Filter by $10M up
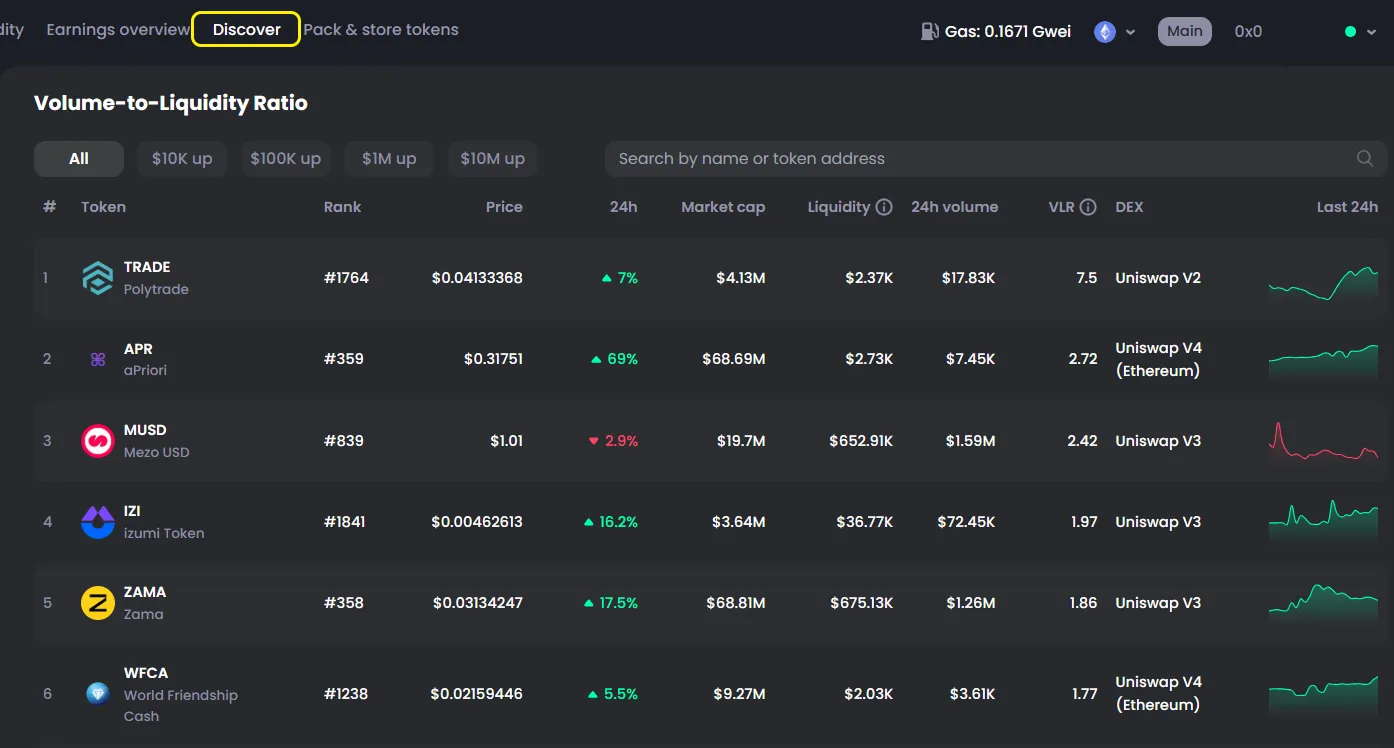 click(492, 158)
